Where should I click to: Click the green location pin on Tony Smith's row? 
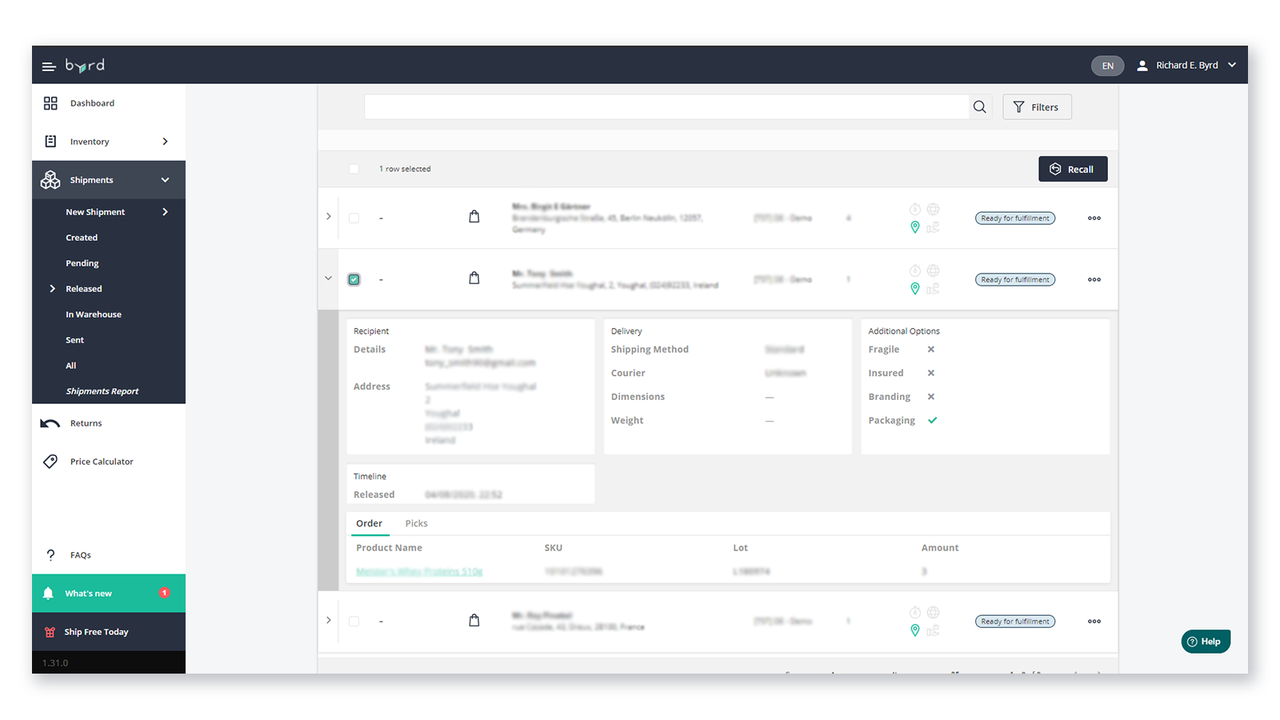pyautogui.click(x=914, y=288)
